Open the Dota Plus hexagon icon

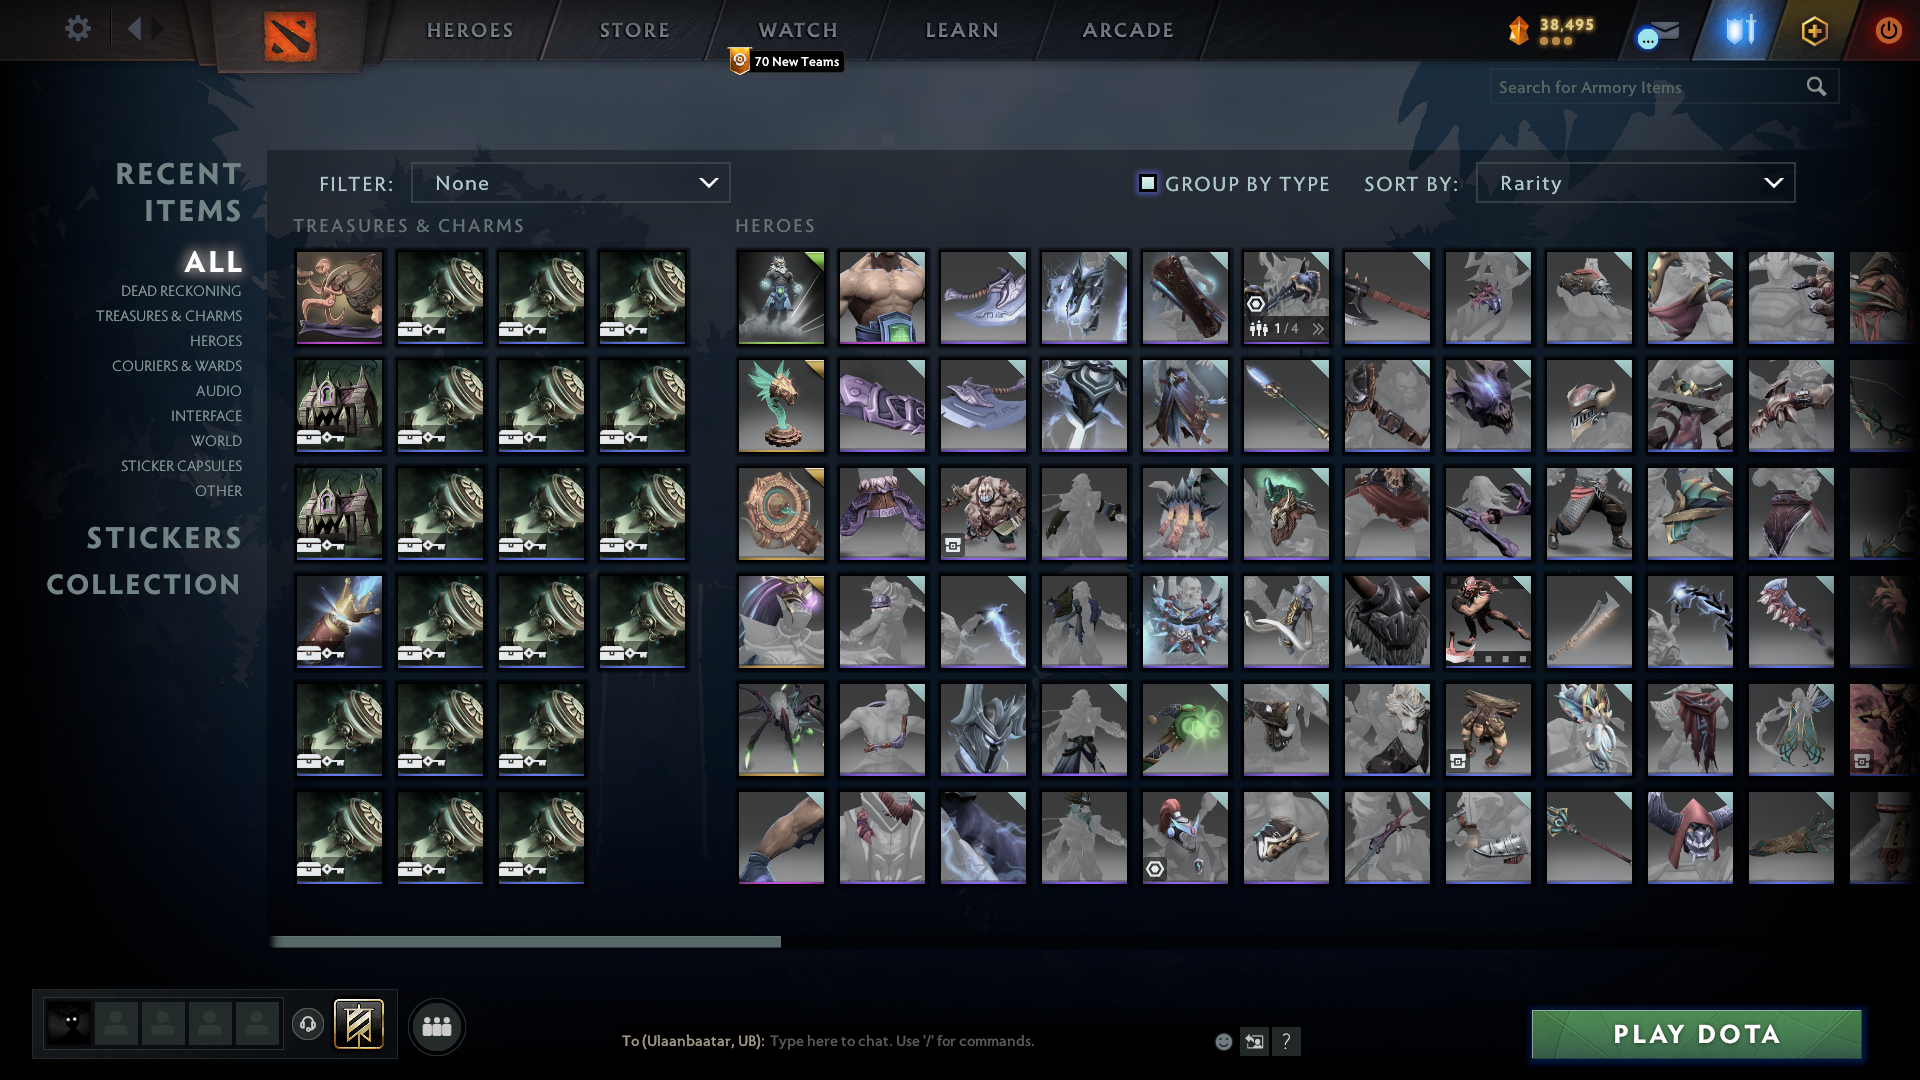tap(1815, 30)
